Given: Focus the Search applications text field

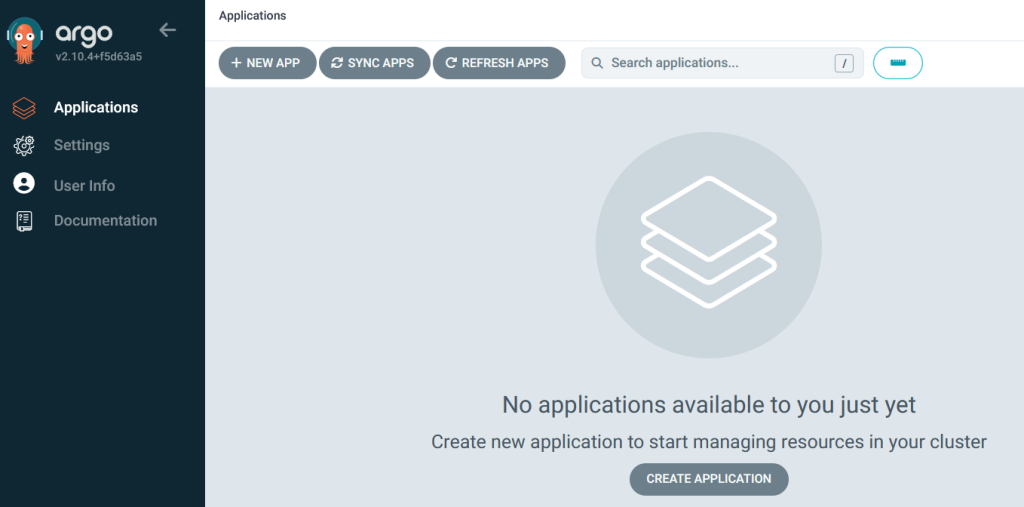Looking at the screenshot, I should 715,63.
